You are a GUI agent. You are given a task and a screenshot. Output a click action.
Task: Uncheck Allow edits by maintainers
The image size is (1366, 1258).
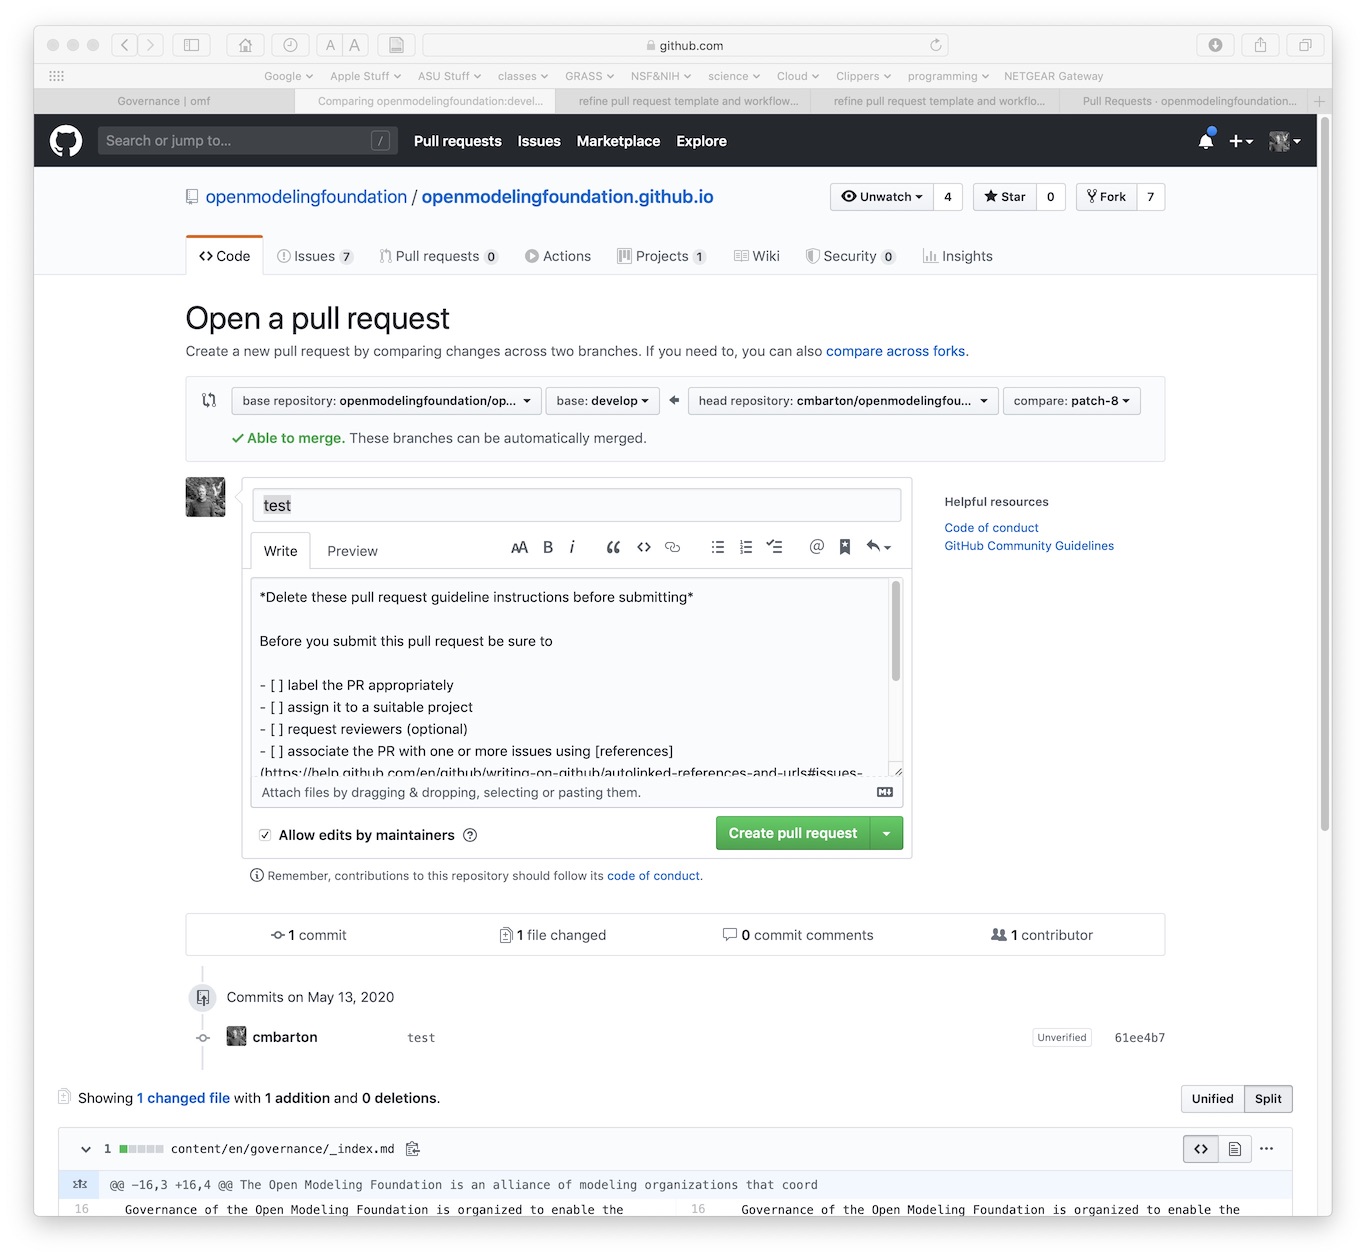[264, 835]
